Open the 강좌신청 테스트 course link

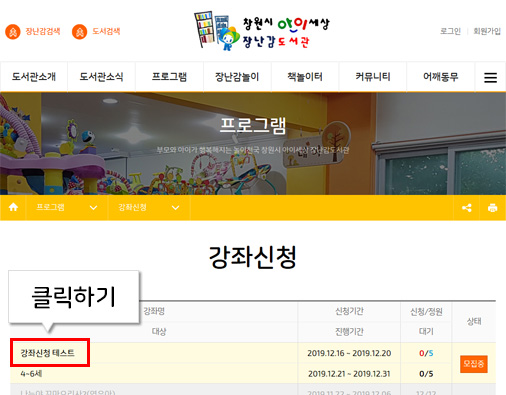pos(48,353)
